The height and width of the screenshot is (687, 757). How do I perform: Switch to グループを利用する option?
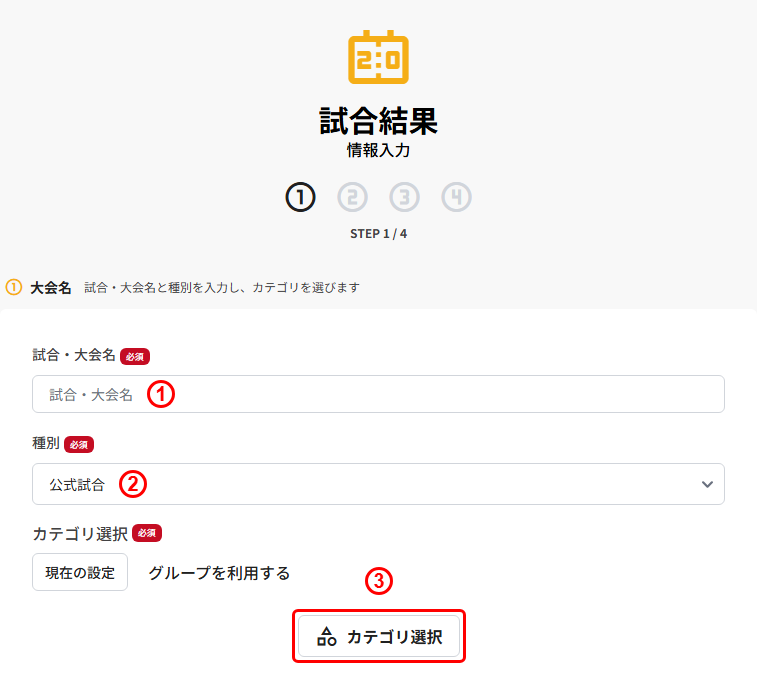(219, 573)
